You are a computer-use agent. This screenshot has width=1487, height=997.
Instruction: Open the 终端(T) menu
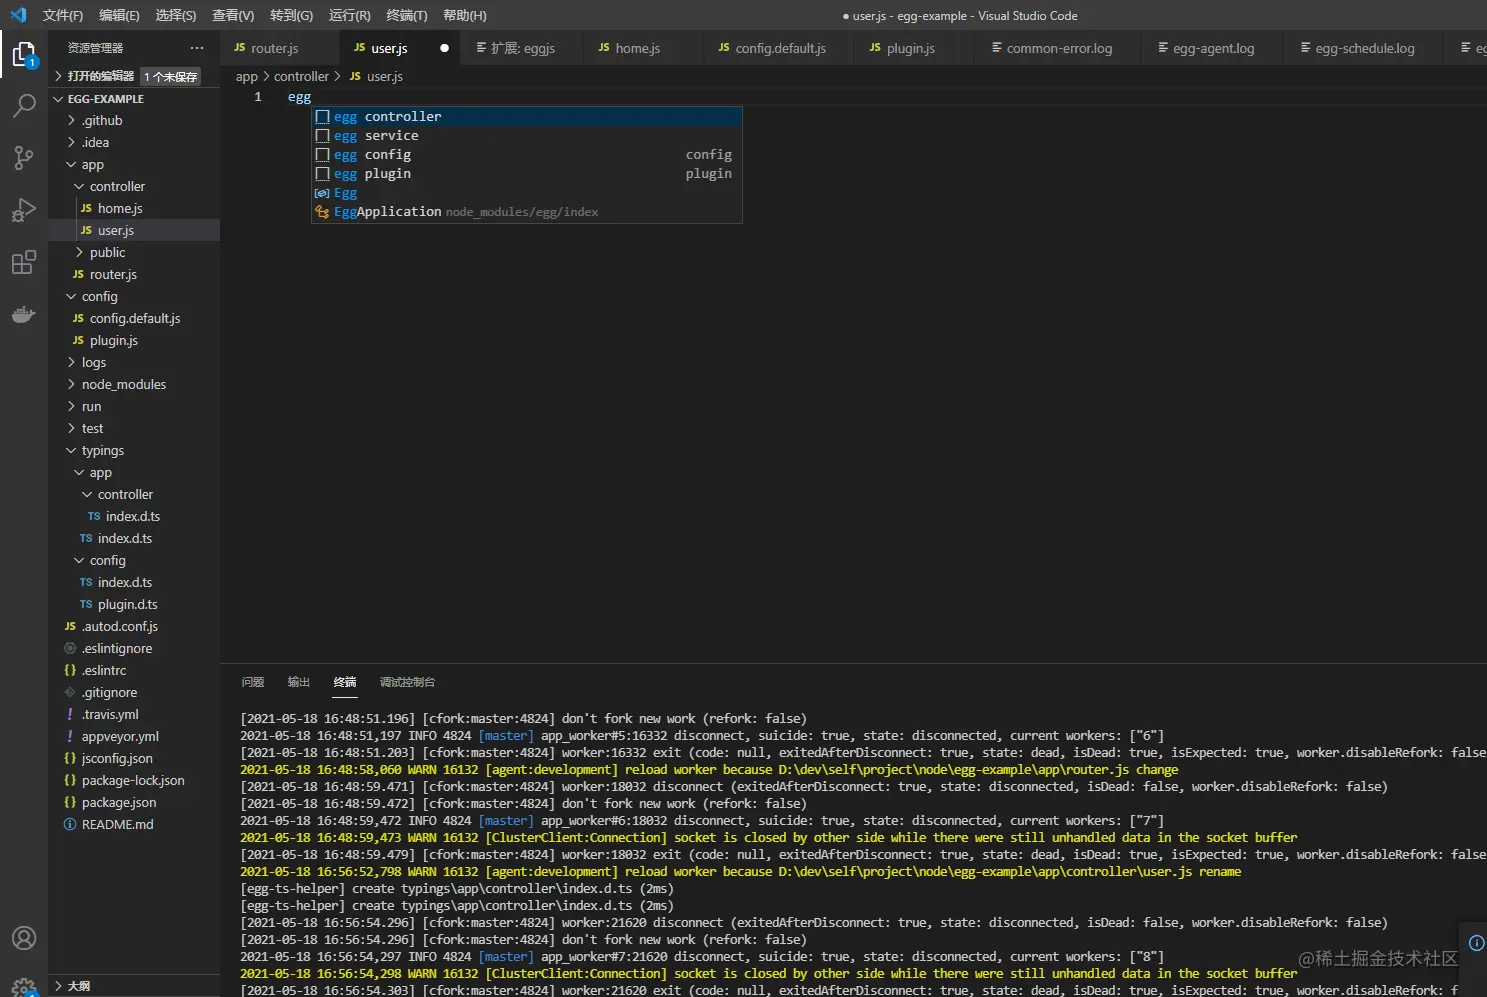point(406,15)
